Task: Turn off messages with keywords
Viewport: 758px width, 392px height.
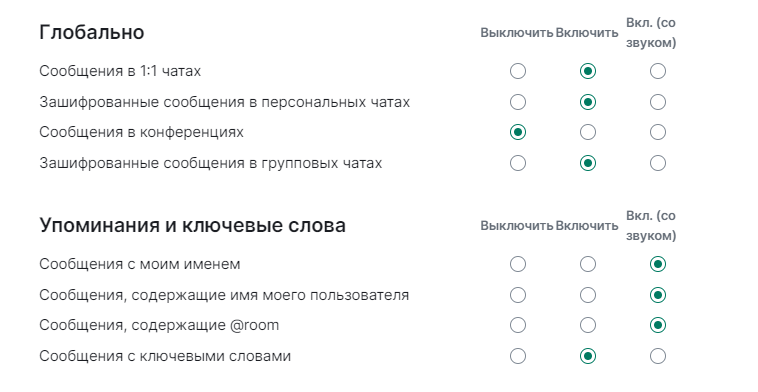Action: pyautogui.click(x=518, y=356)
